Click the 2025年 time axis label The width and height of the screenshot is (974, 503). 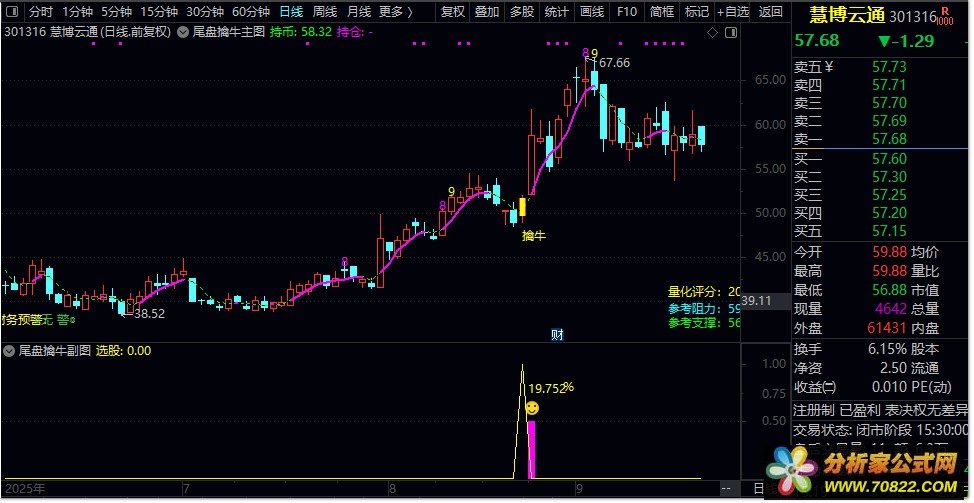25,487
